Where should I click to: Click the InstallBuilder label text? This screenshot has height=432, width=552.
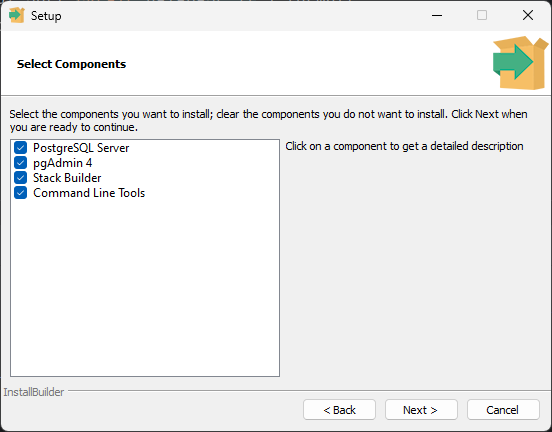(34, 392)
